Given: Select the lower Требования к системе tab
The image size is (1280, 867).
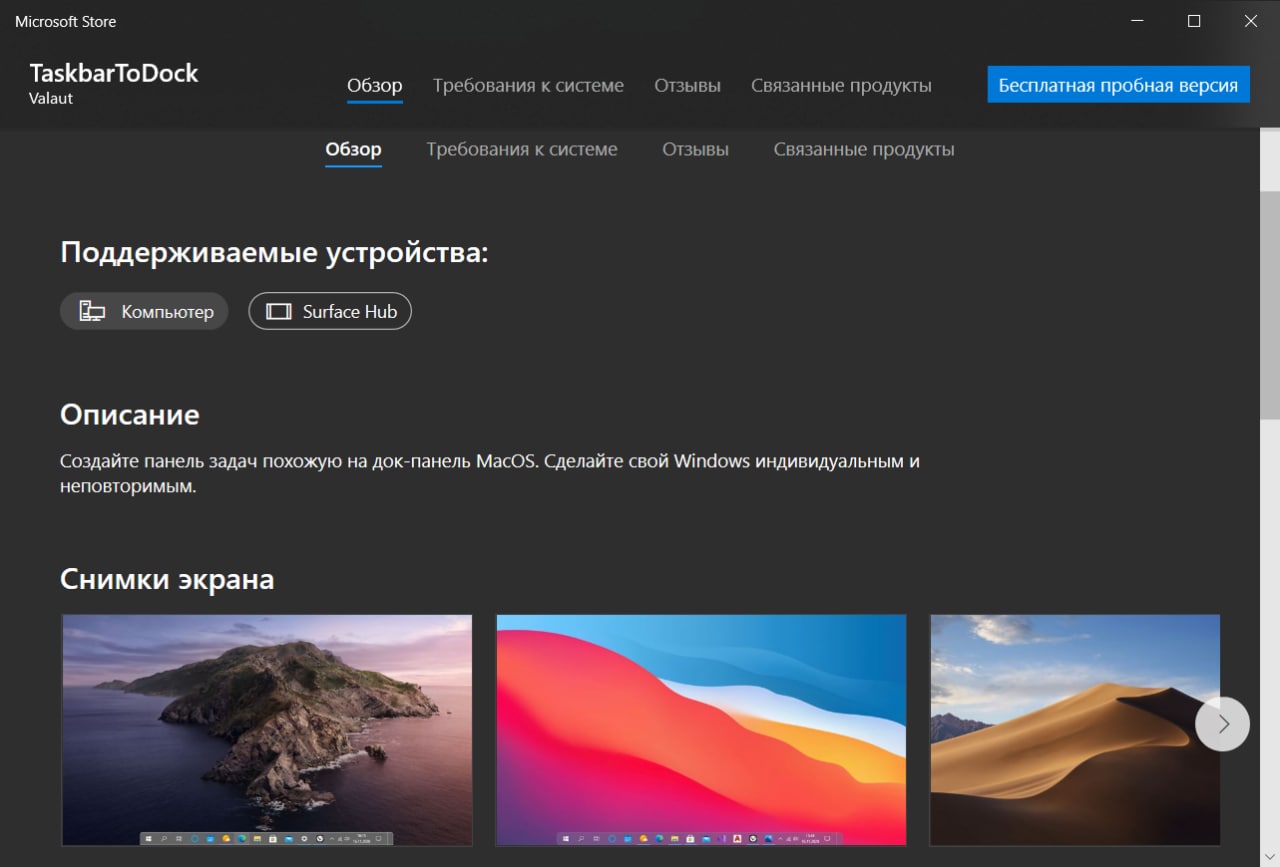Looking at the screenshot, I should [x=522, y=149].
